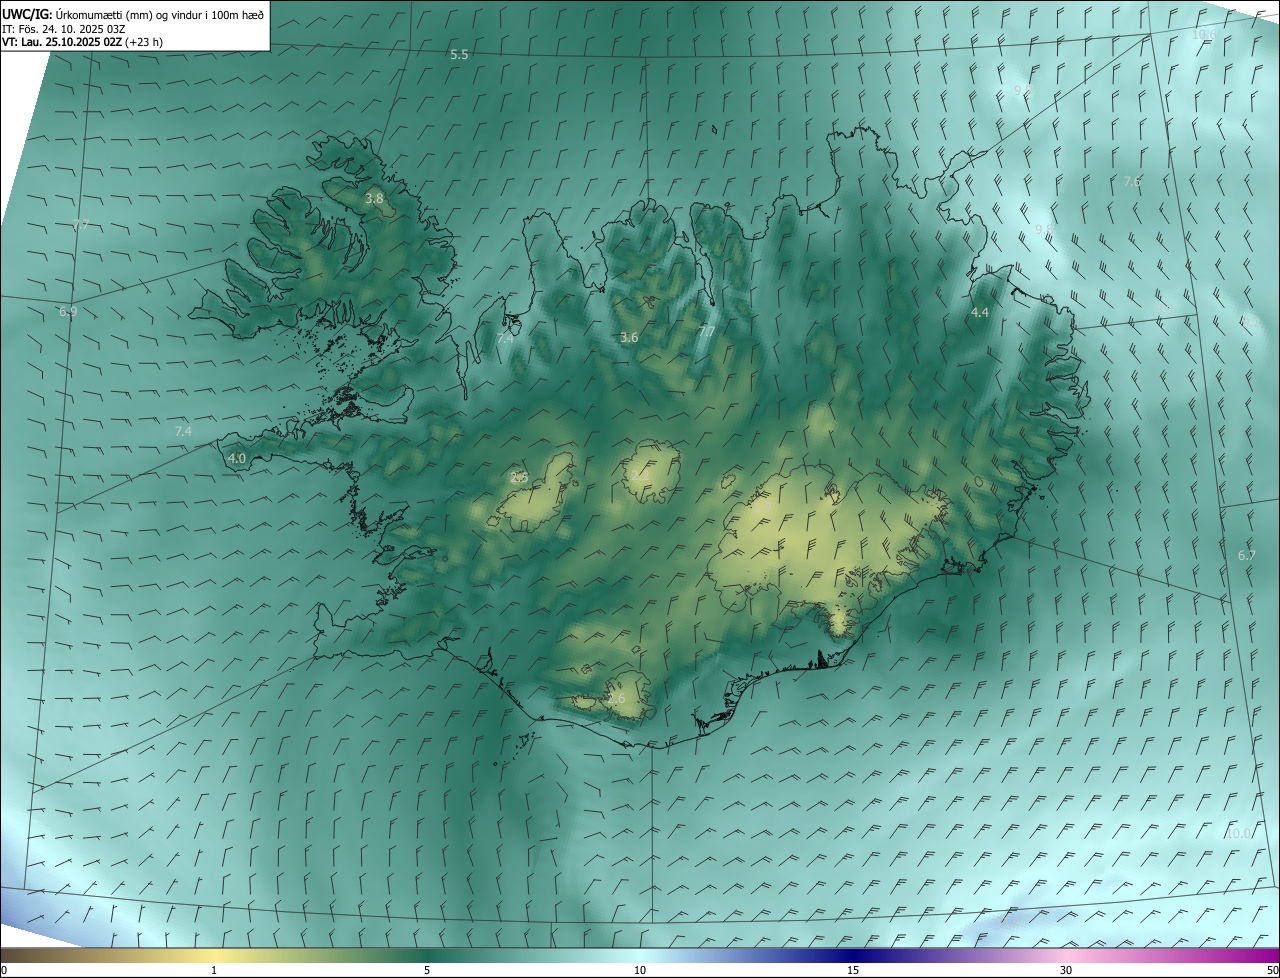Click the 5.5 value label on map

[x=459, y=55]
